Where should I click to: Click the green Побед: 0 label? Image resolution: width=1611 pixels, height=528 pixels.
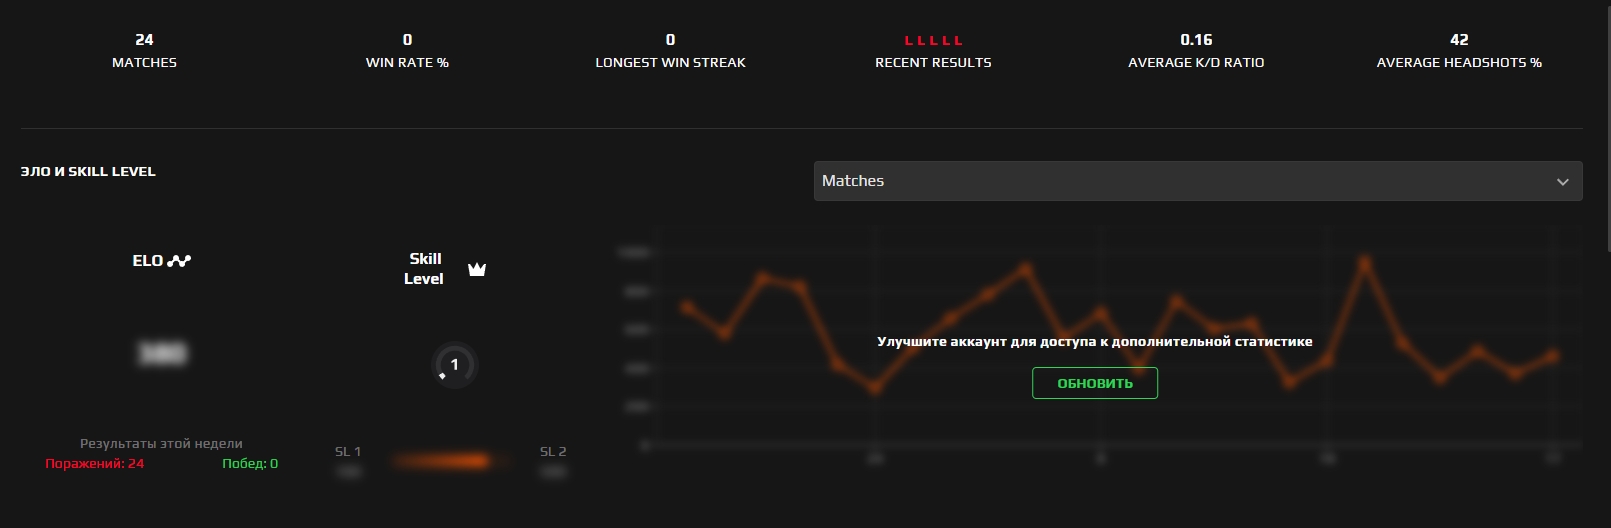250,464
